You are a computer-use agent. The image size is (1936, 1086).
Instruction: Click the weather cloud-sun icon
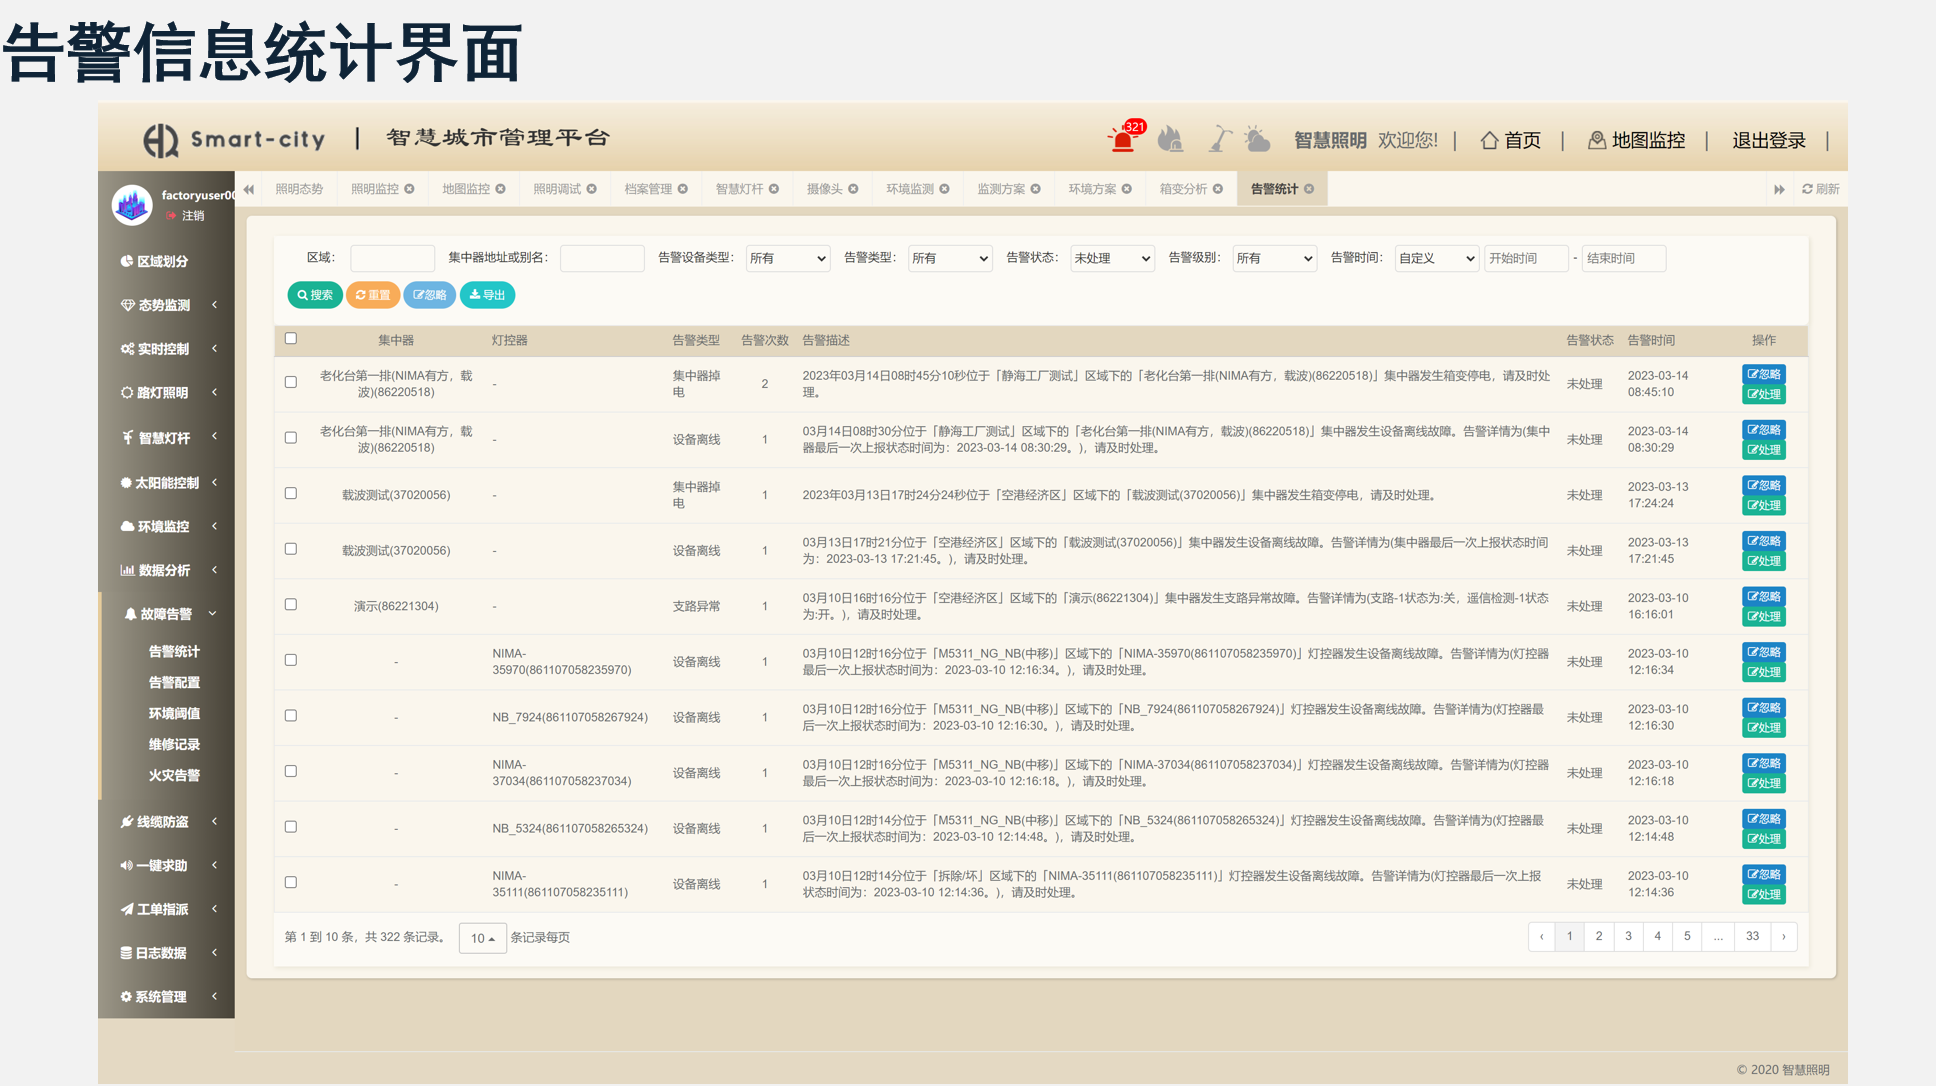pos(1257,139)
